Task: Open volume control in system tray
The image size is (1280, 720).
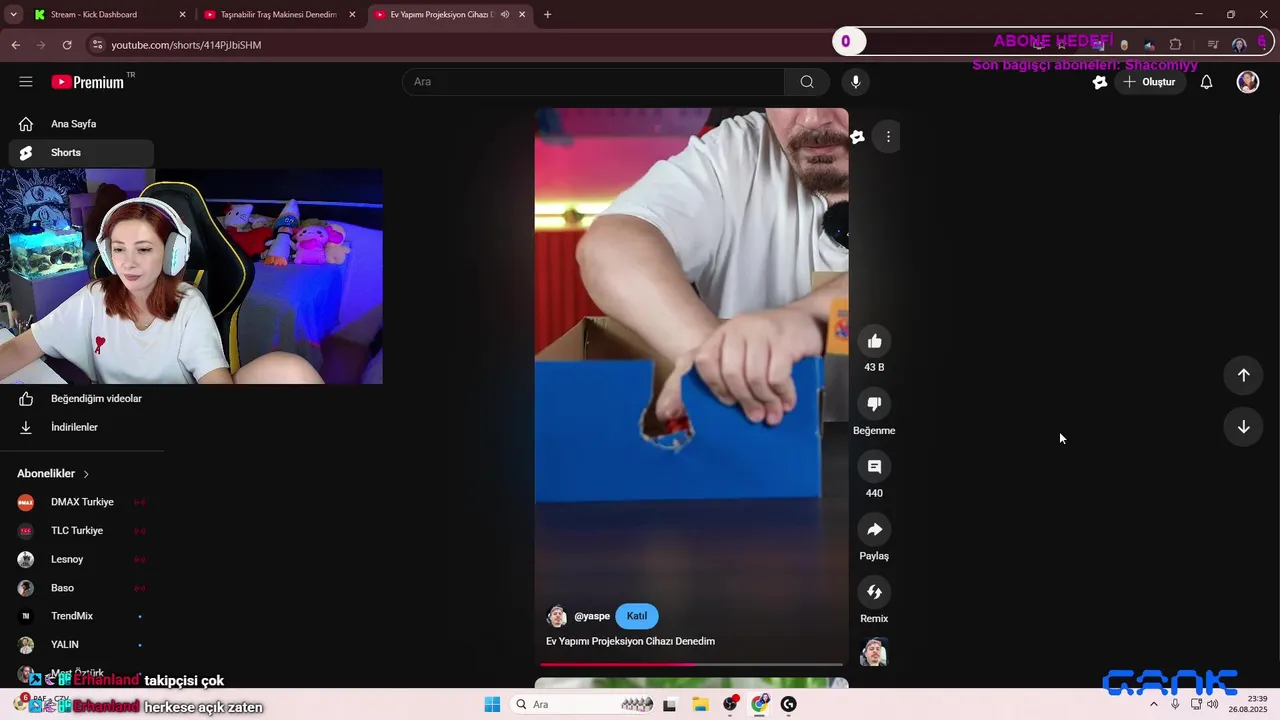Action: point(1212,705)
